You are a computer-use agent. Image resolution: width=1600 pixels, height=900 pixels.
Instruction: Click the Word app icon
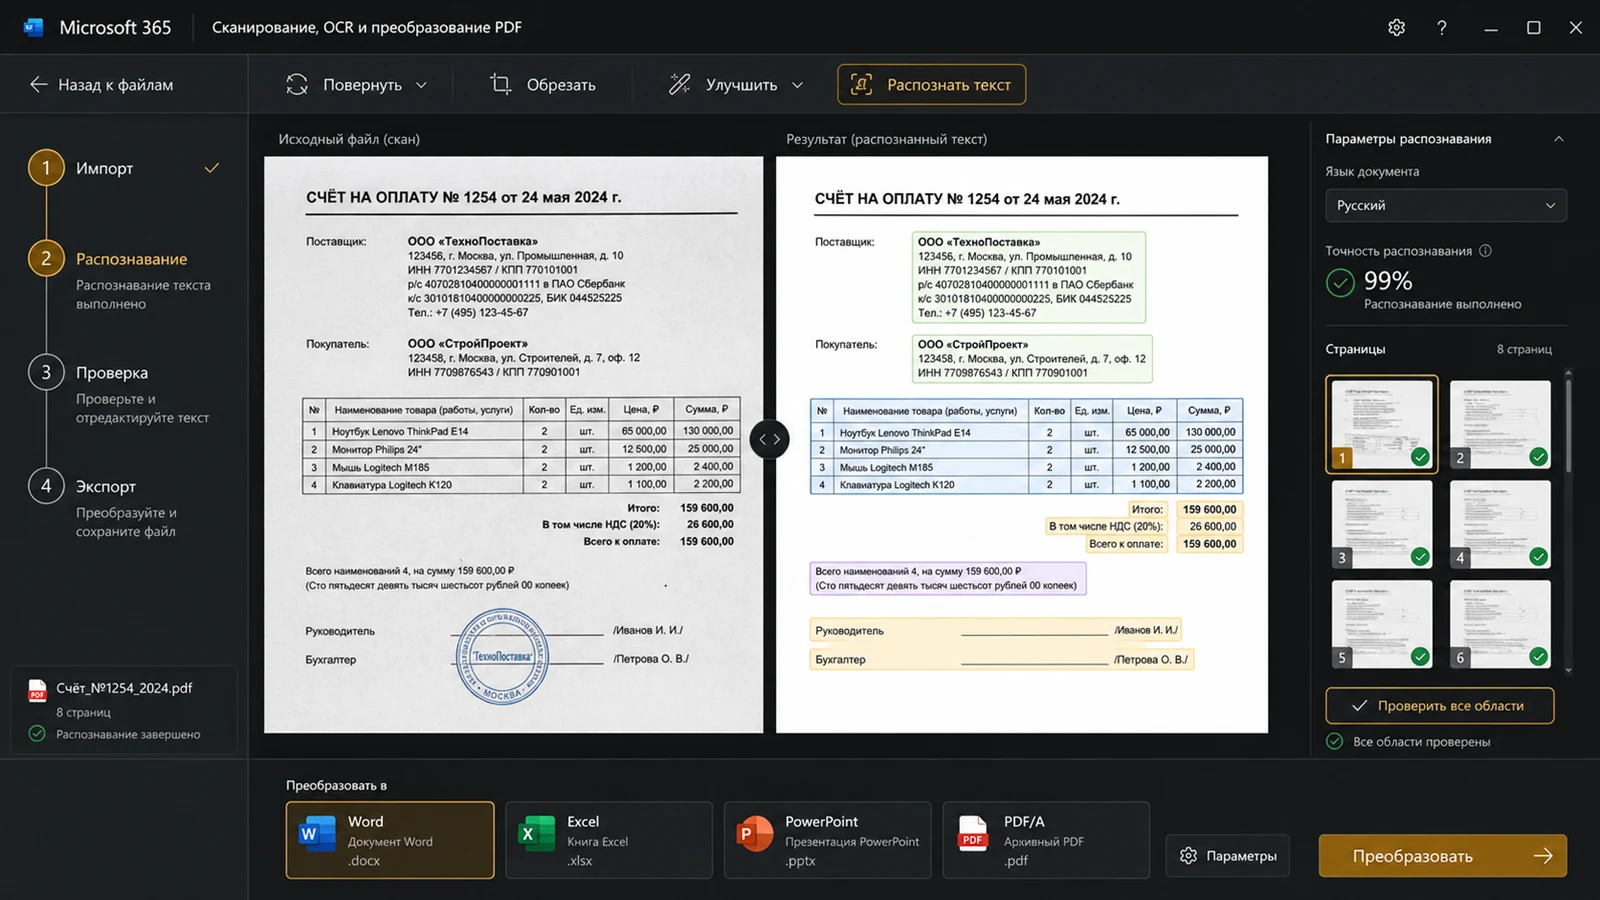tap(317, 833)
